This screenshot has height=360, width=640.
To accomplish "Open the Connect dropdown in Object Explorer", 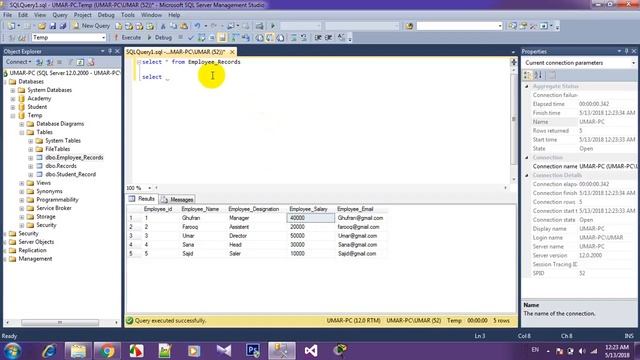I will (18, 62).
